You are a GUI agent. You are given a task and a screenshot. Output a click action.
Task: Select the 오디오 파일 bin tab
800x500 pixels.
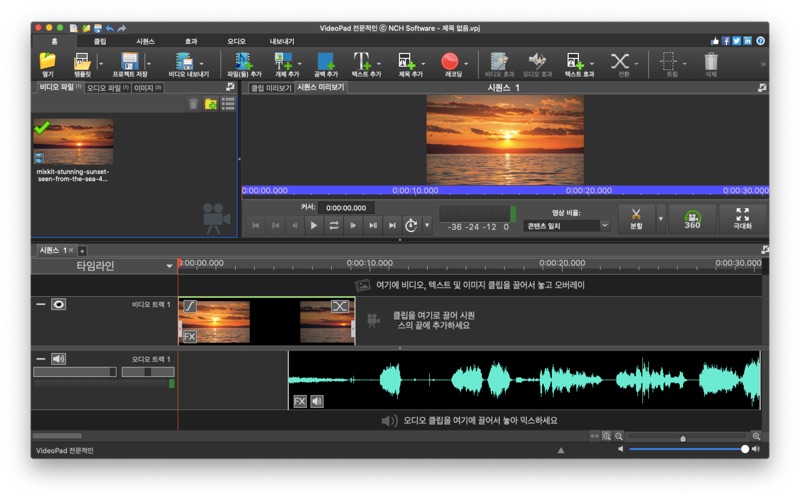click(x=108, y=88)
